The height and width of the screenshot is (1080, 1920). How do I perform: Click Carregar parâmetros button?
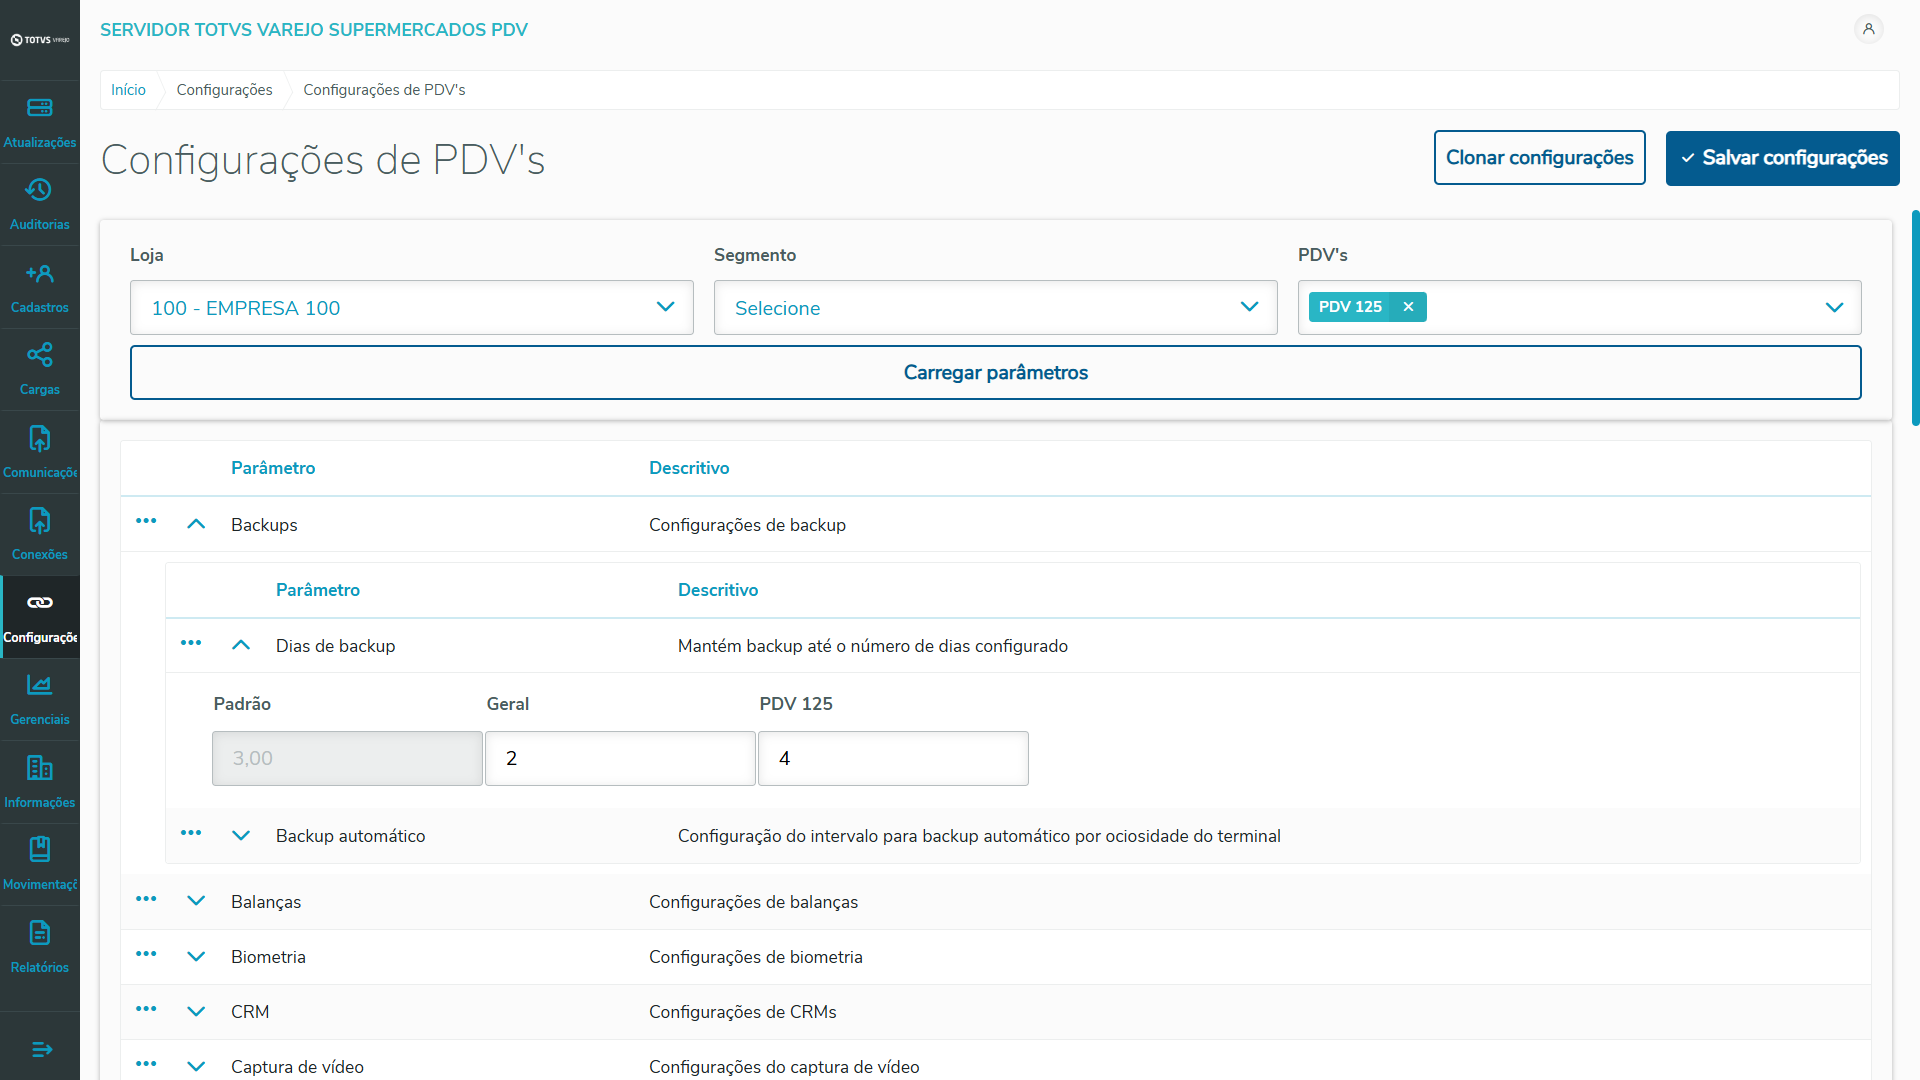[995, 372]
